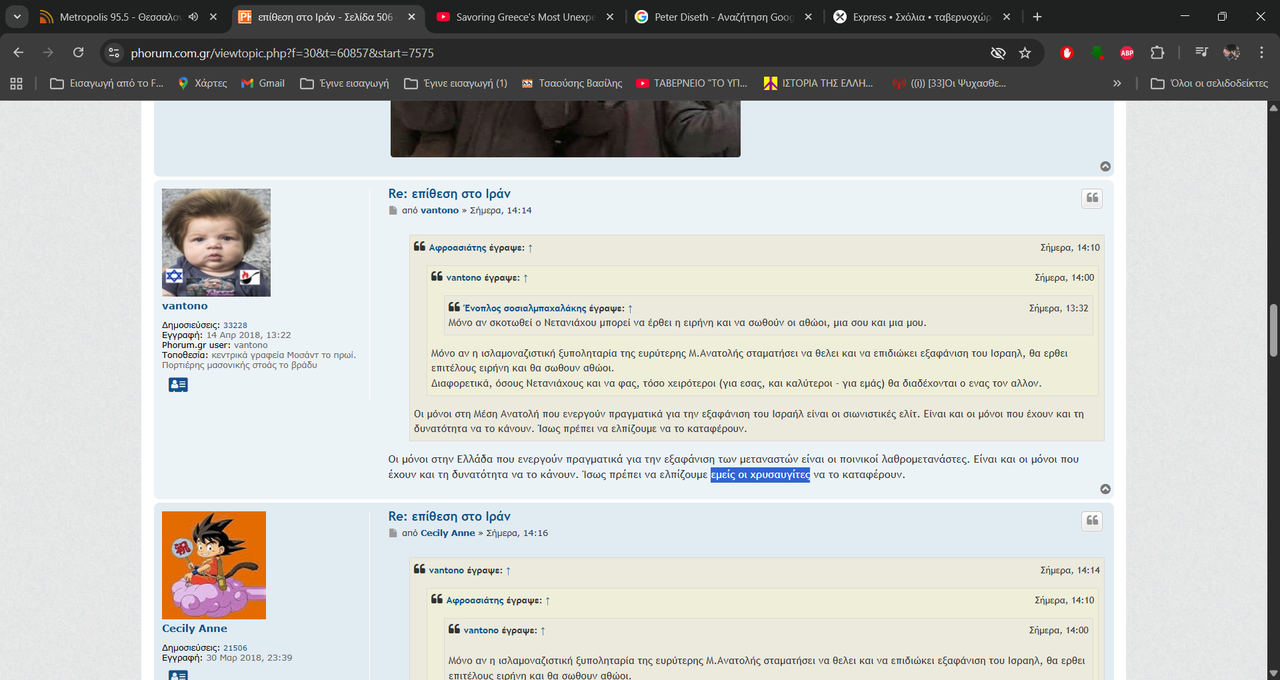This screenshot has height=680, width=1280.
Task: Open the media control music icon
Action: tap(1202, 52)
